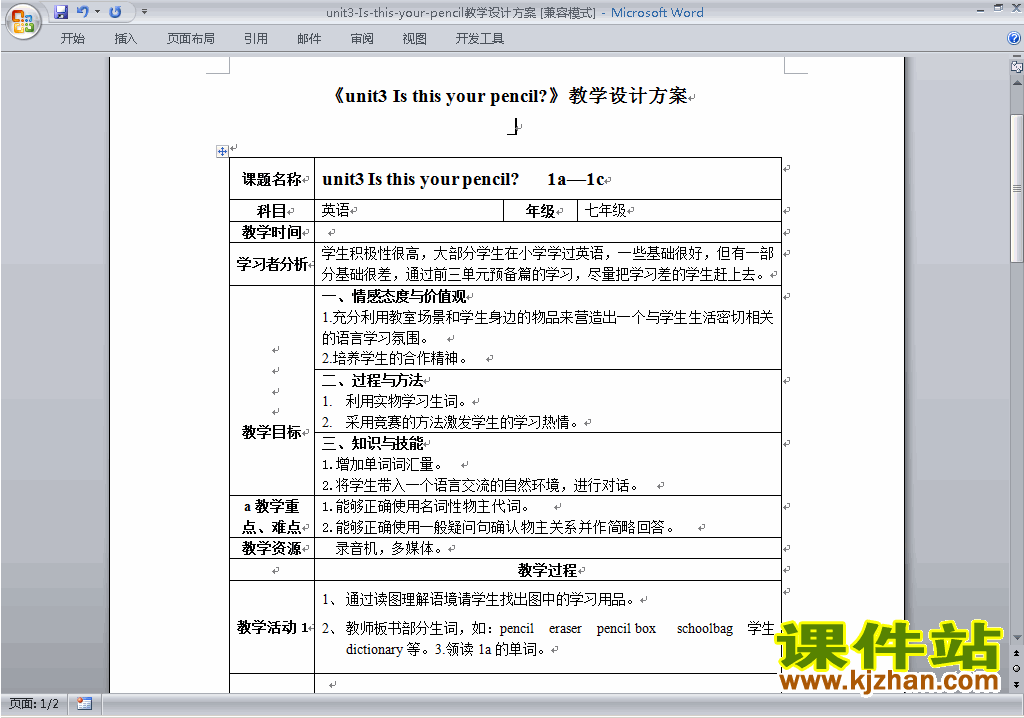Toggle the ruler with the View Ruler icon

tap(1017, 66)
